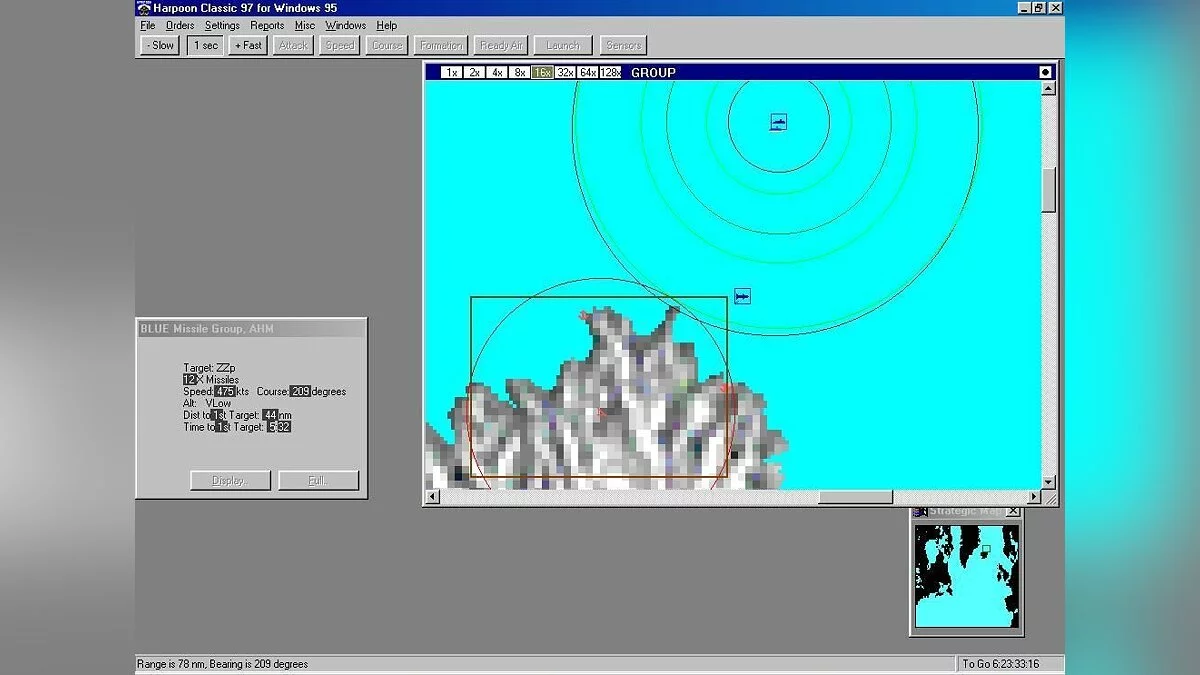Click the map horizontal scrollbar left arrow
Viewport: 1200px width, 675px height.
(x=433, y=497)
